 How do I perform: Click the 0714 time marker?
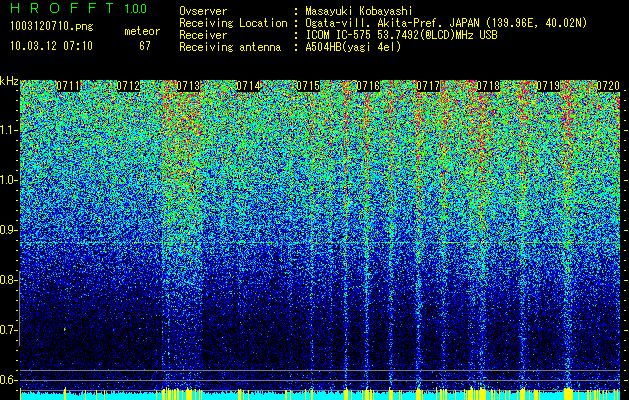248,86
